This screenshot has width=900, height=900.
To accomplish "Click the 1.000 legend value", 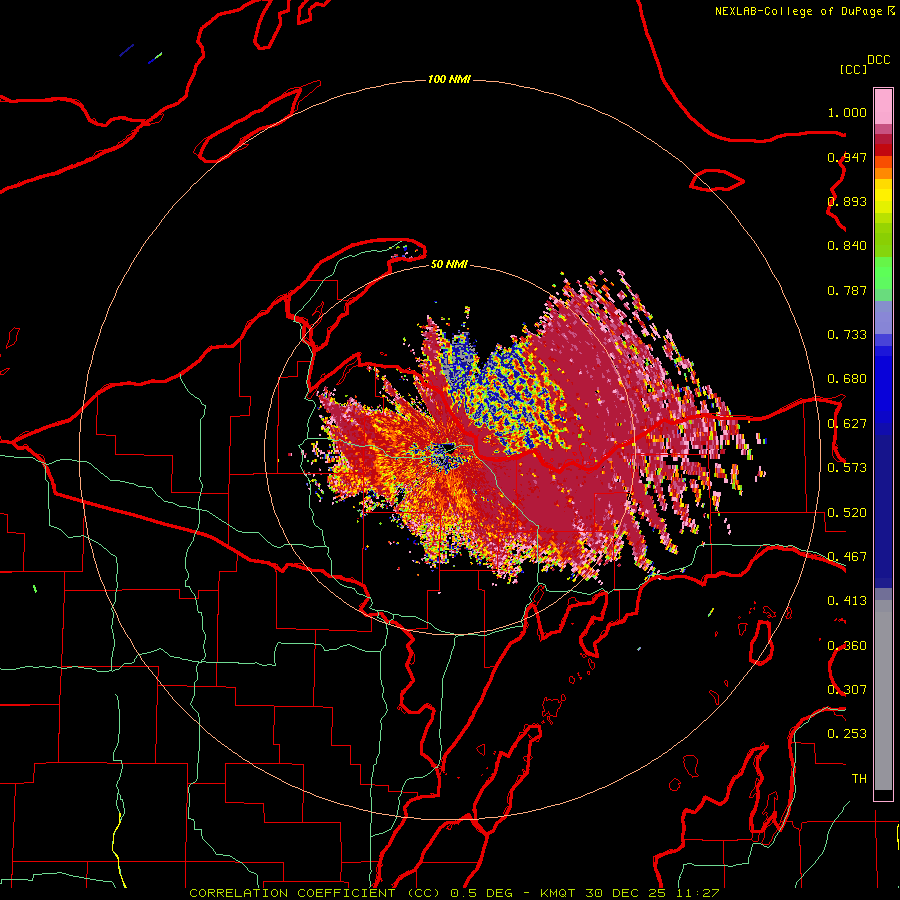I will (847, 112).
